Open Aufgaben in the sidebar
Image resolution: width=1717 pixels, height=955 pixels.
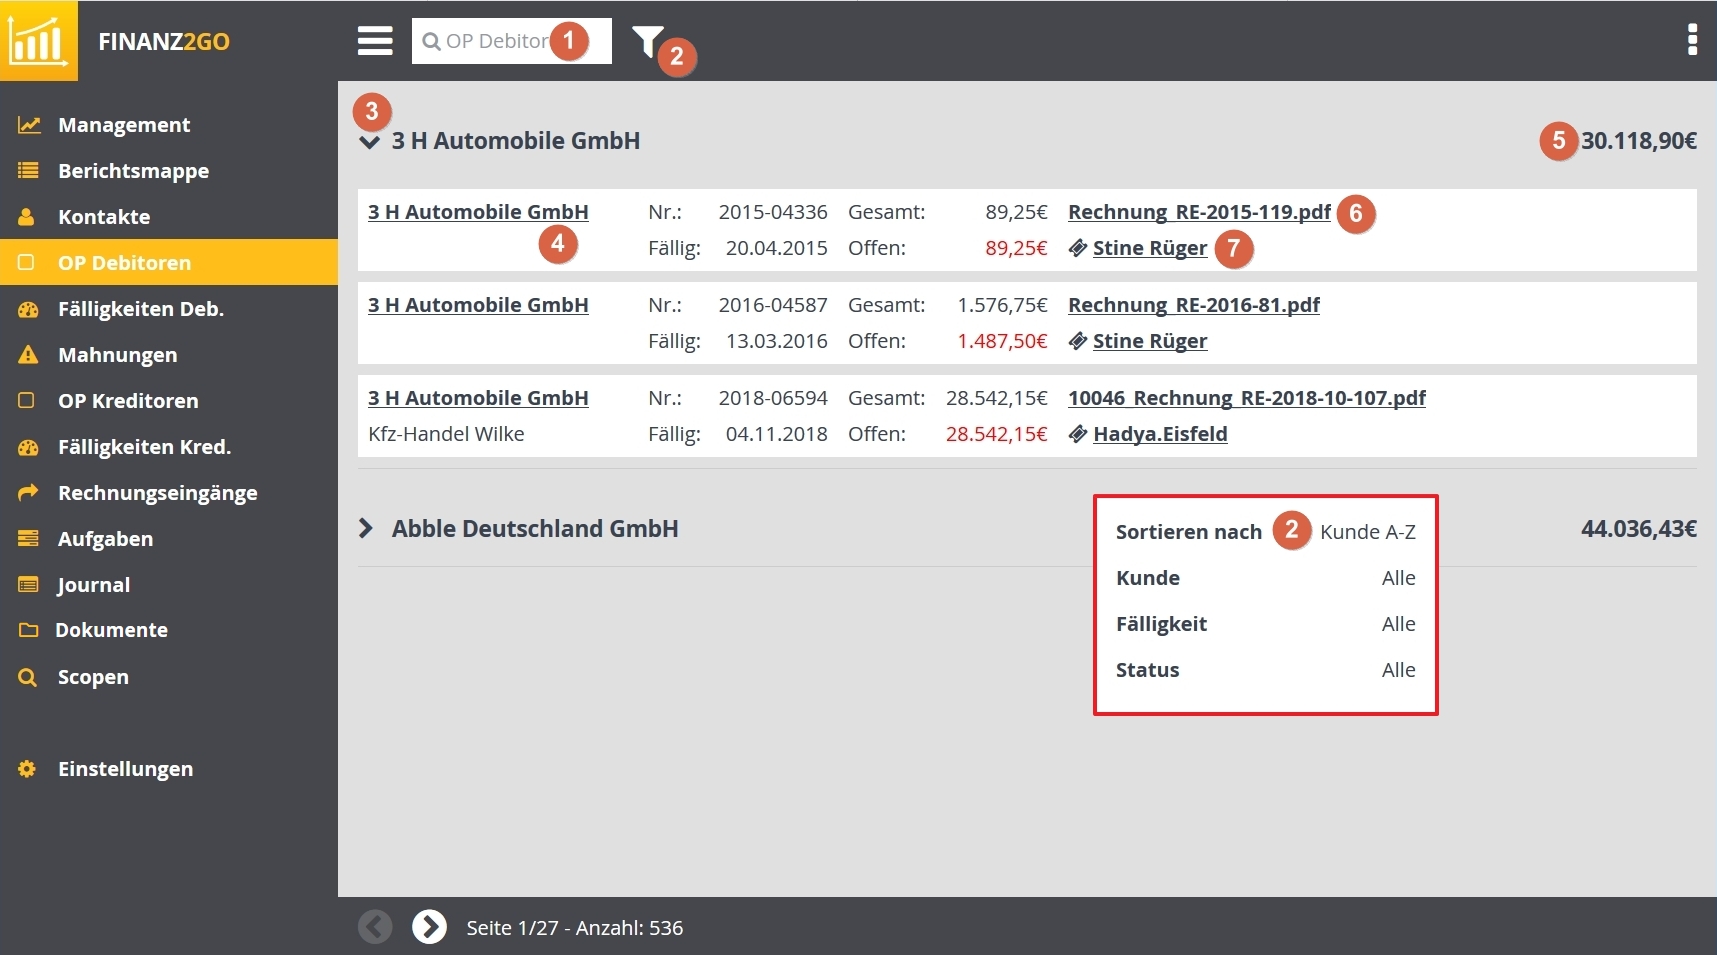[105, 539]
